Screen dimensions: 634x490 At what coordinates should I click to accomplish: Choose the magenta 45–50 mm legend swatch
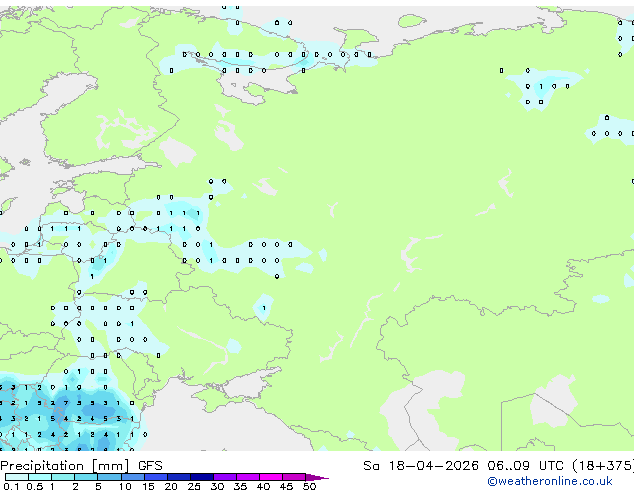[x=294, y=477]
